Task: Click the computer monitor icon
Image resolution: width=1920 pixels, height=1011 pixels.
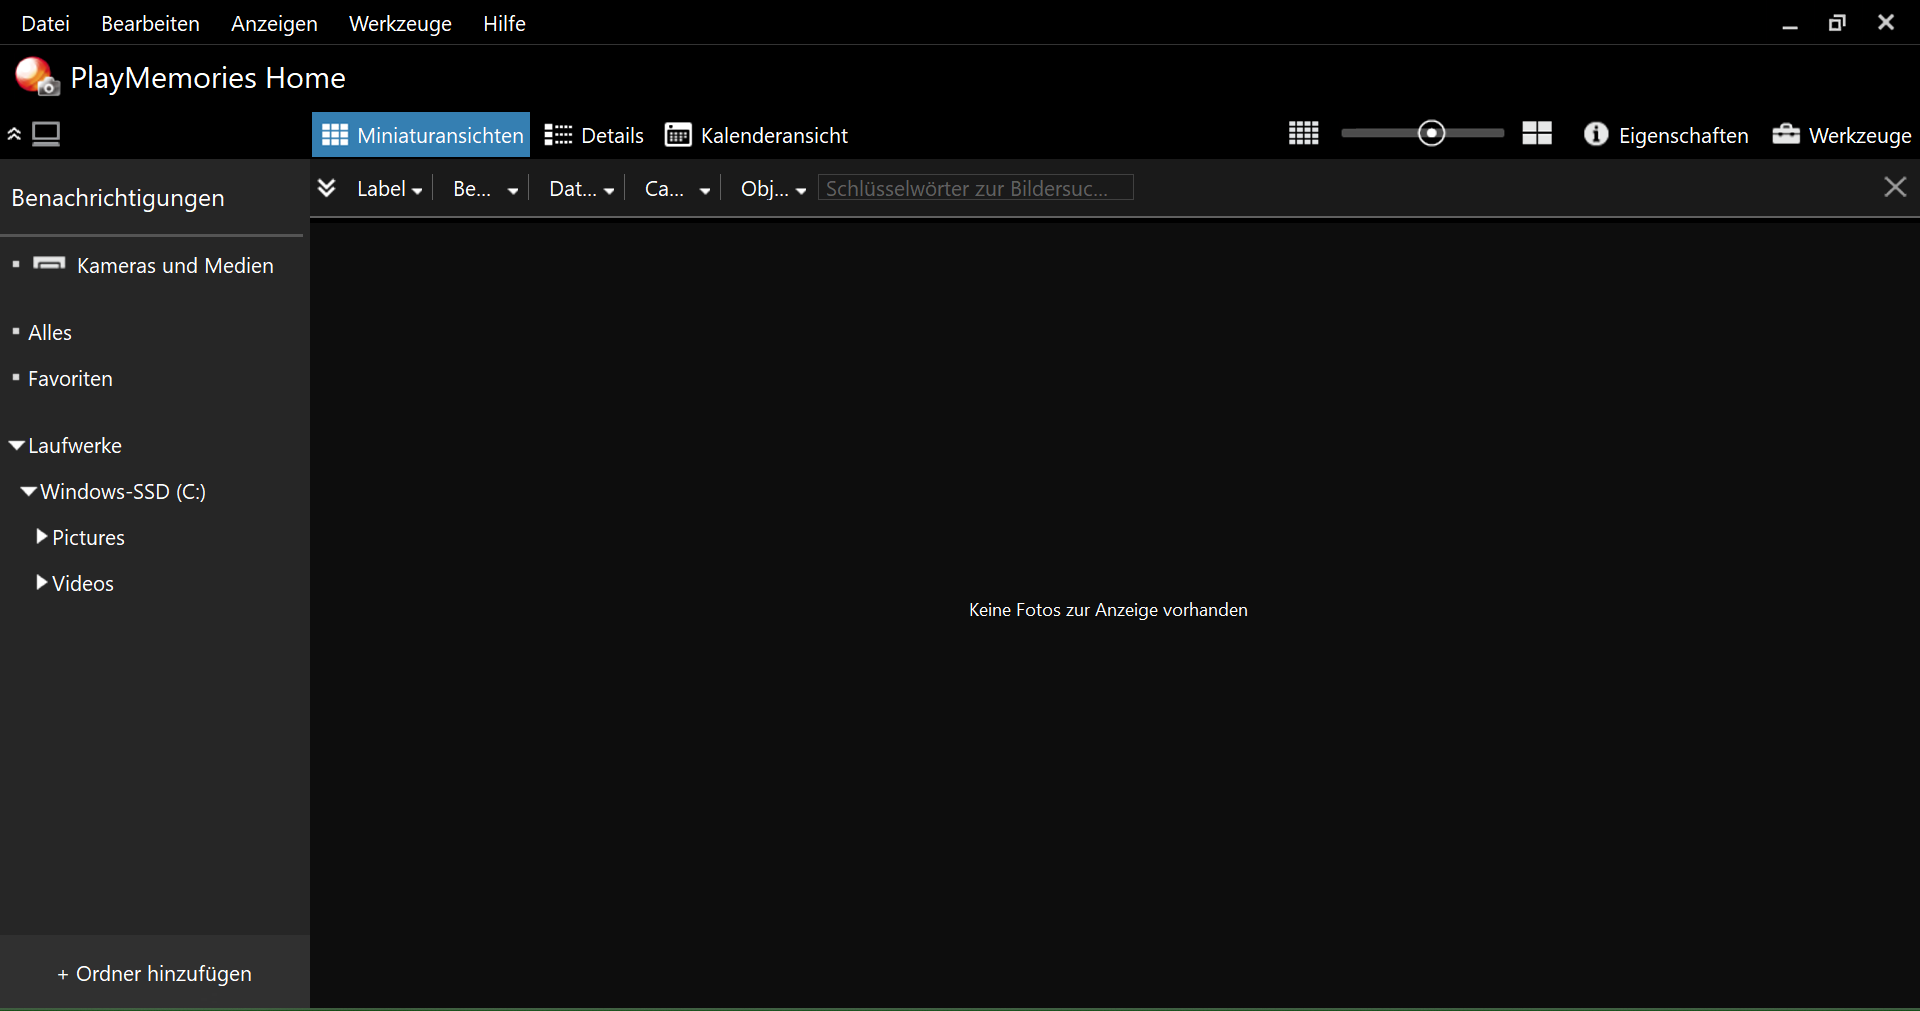Action: click(x=46, y=134)
